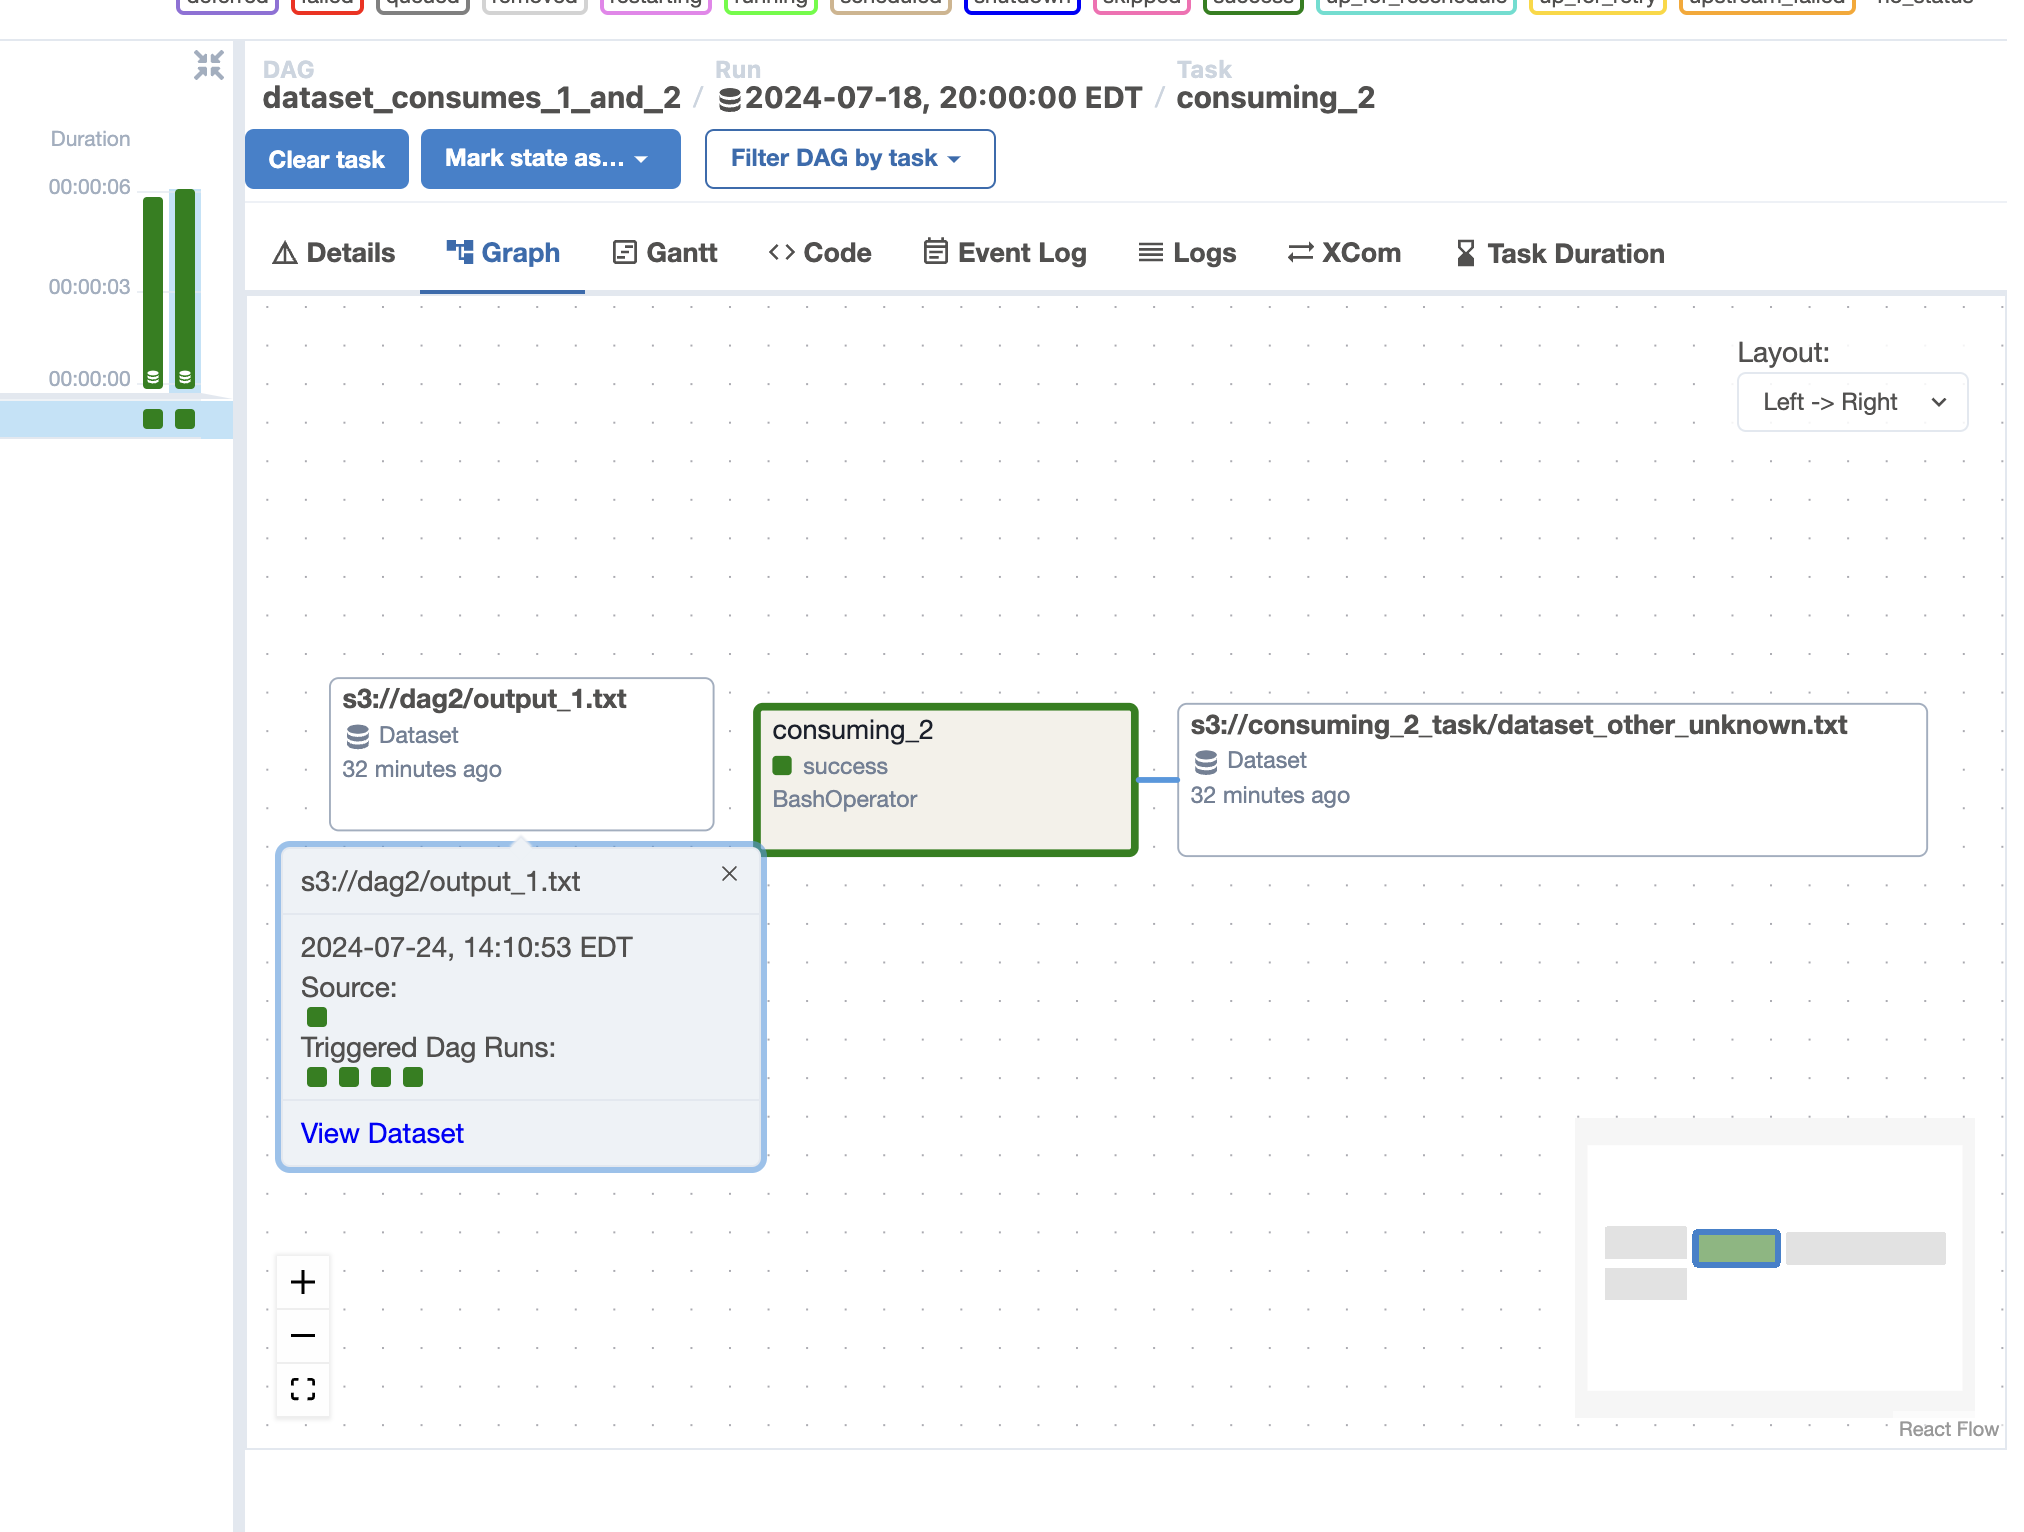The image size is (2024, 1532).
Task: Open the XCom tab
Action: pyautogui.click(x=1344, y=253)
